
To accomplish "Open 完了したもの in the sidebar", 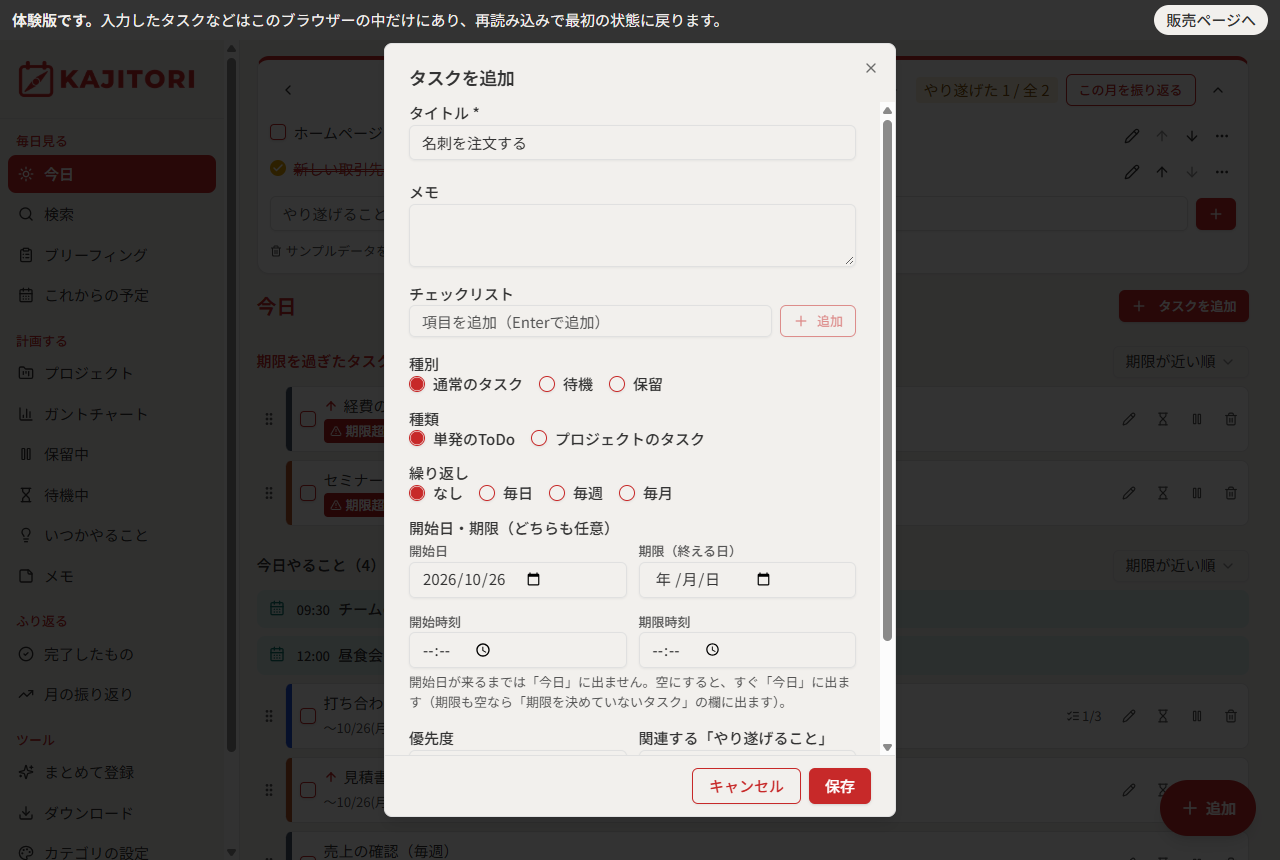I will [x=112, y=654].
